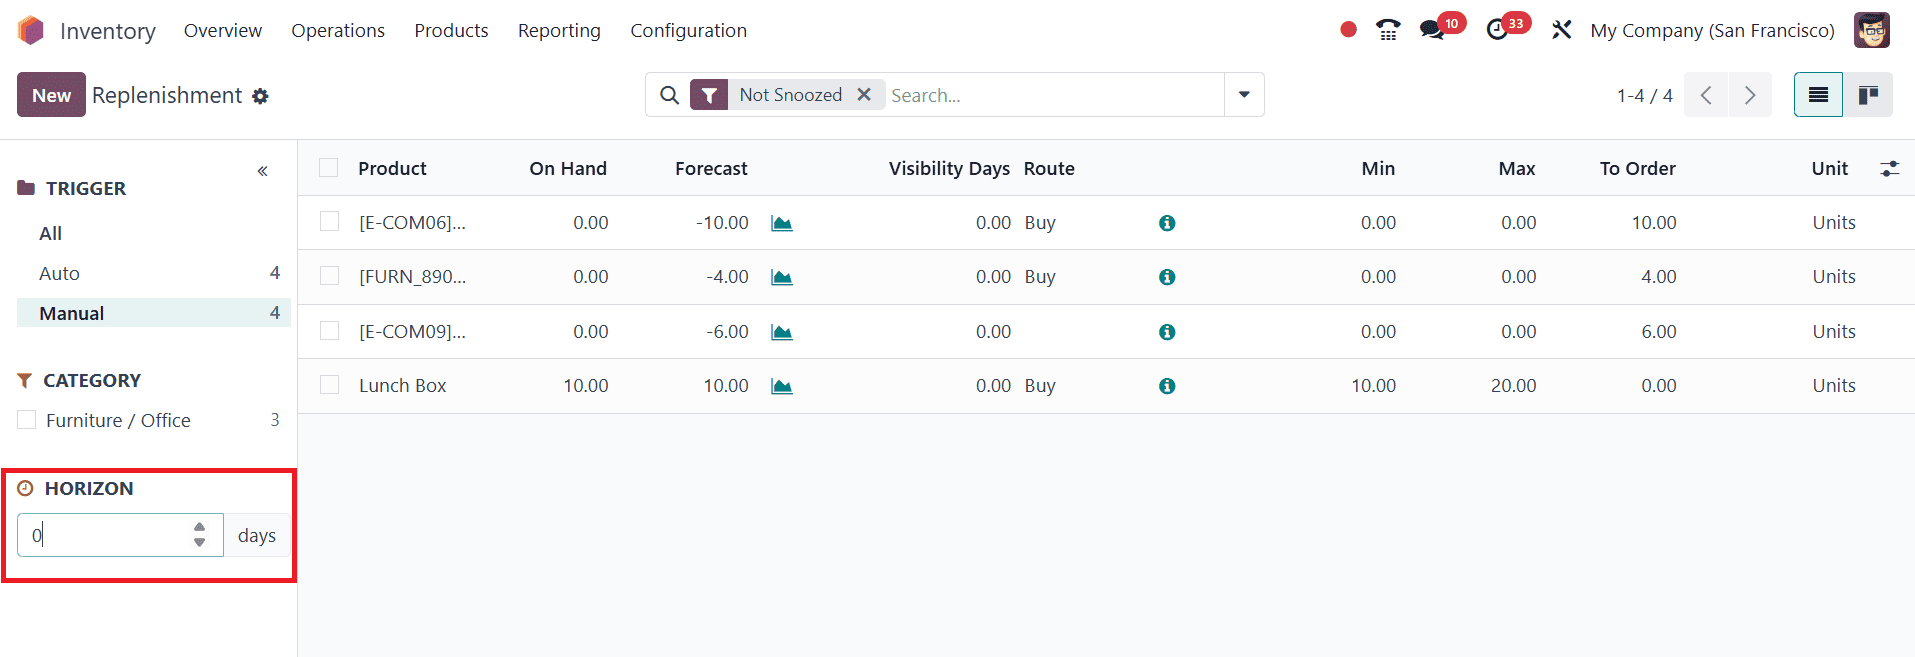Switch to kanban view
The image size is (1915, 657).
point(1868,95)
